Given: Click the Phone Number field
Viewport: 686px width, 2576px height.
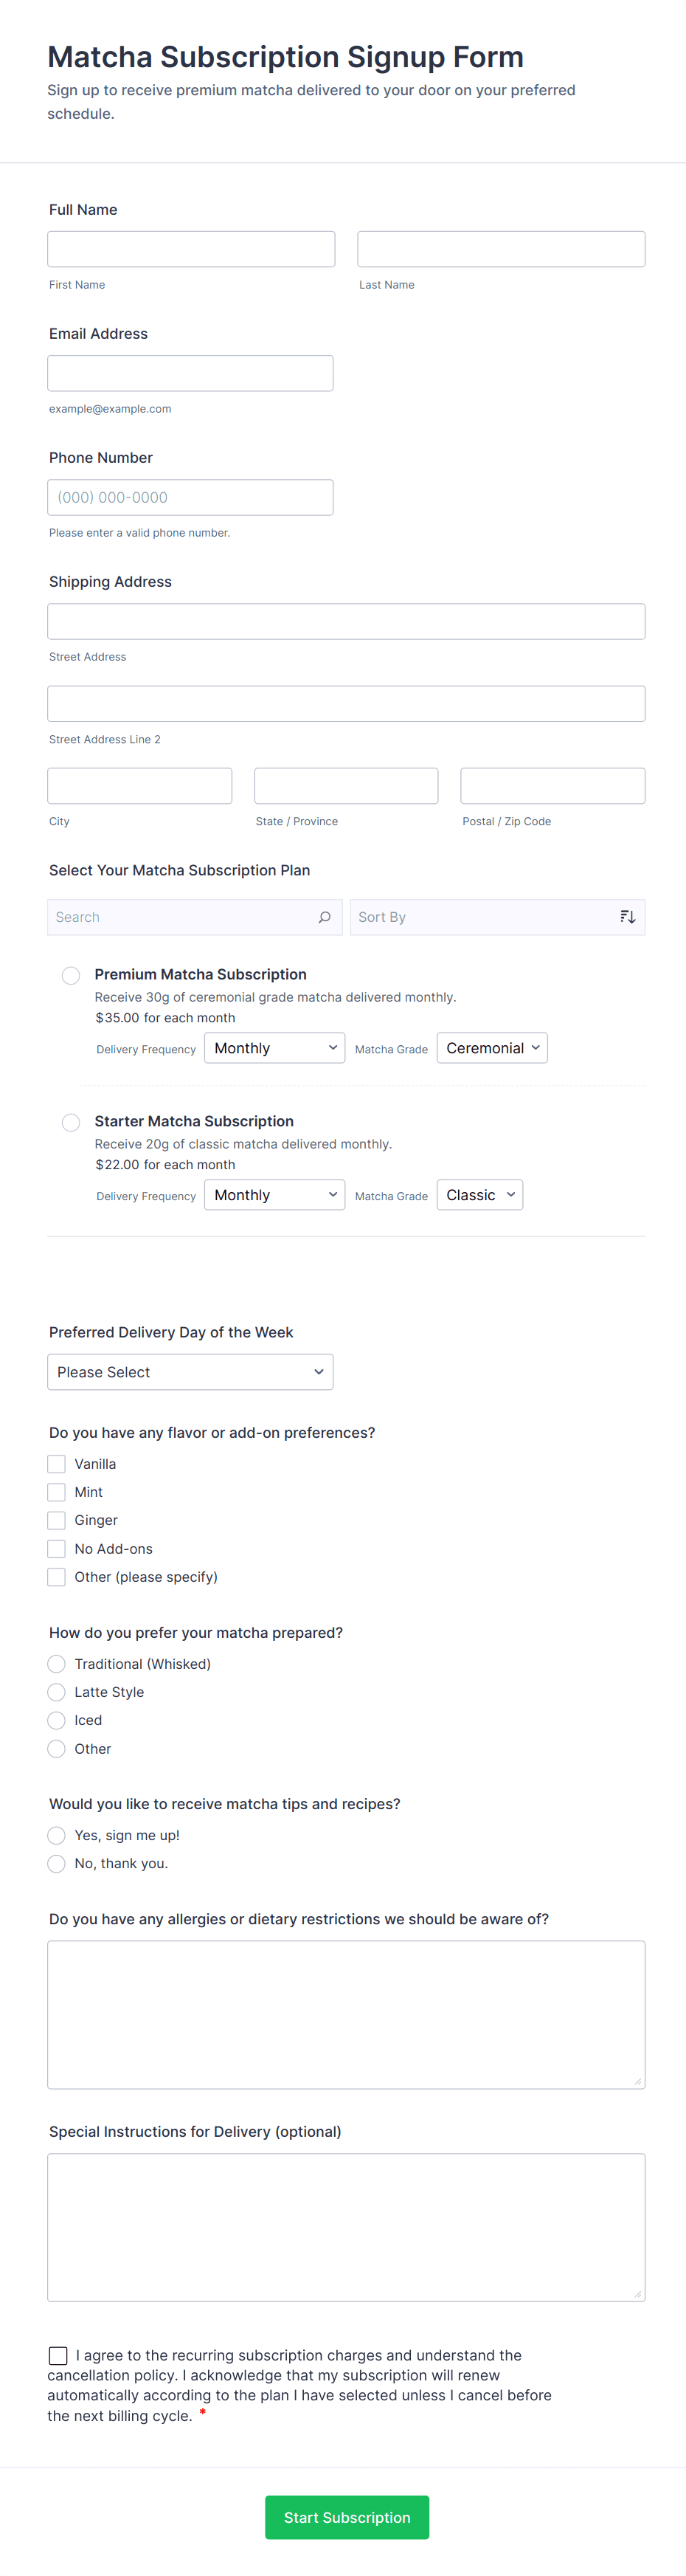Looking at the screenshot, I should click(190, 497).
